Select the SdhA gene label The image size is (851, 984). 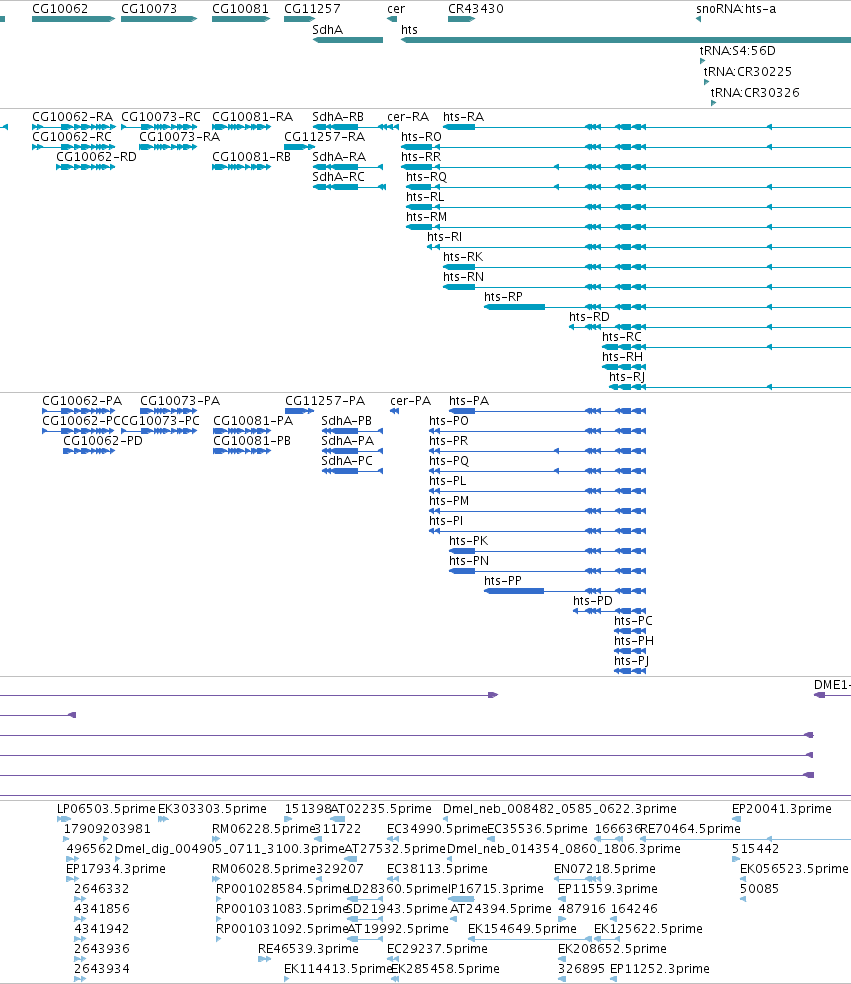[328, 29]
